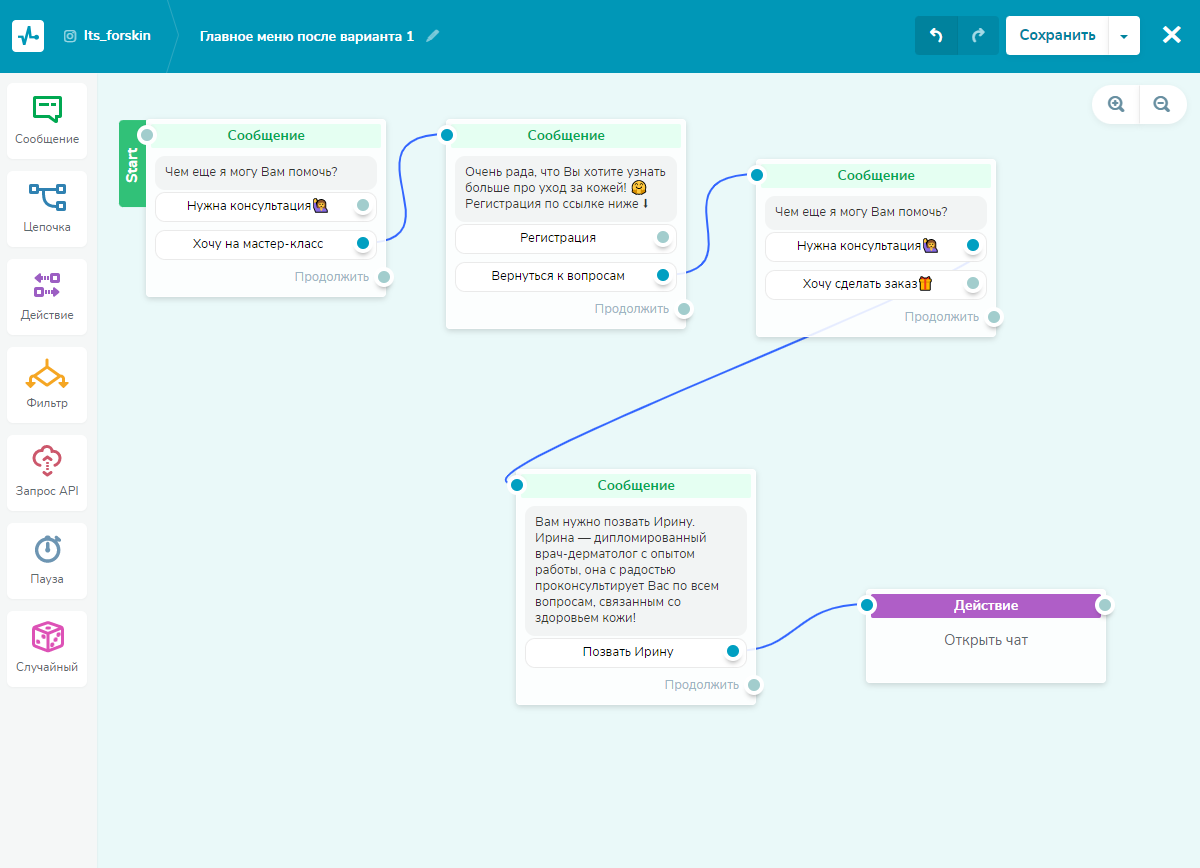Screen dimensions: 1200x868
Task: Click the Сохранить button
Action: click(x=1058, y=36)
